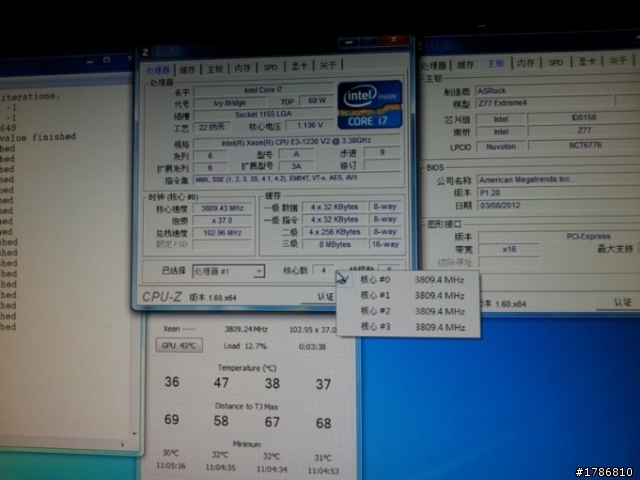This screenshot has width=640, height=480.
Task: Click the 4 x 256 KBytes cache field
Action: point(335,232)
